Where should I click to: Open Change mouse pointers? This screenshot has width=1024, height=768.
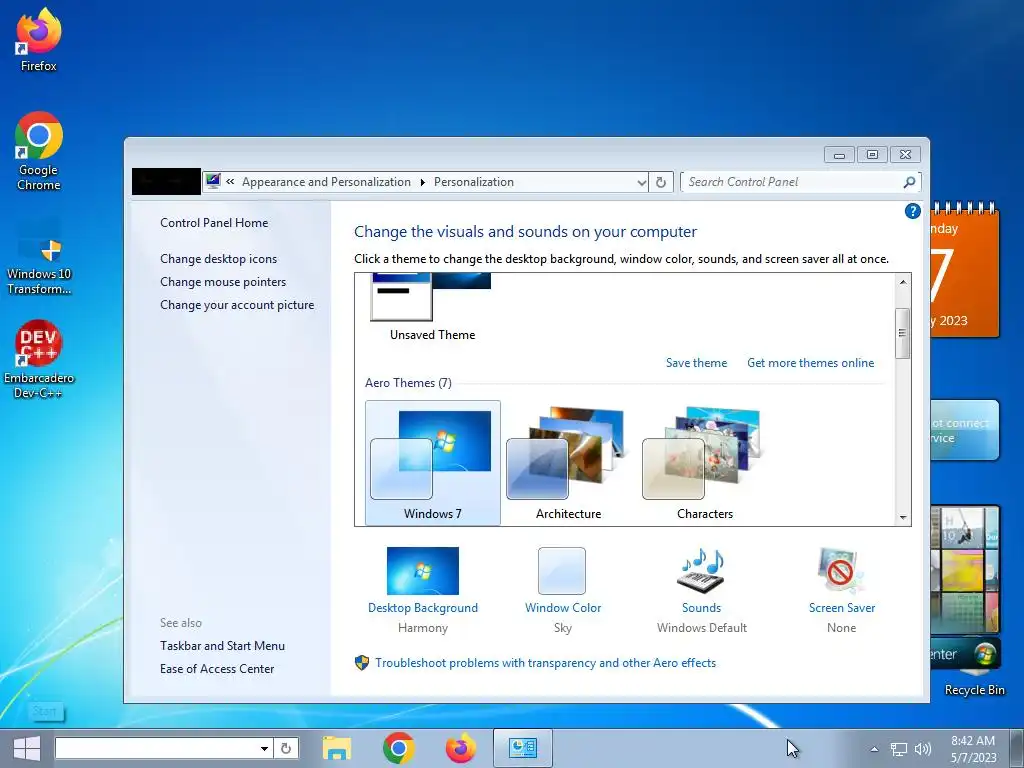[x=223, y=282]
